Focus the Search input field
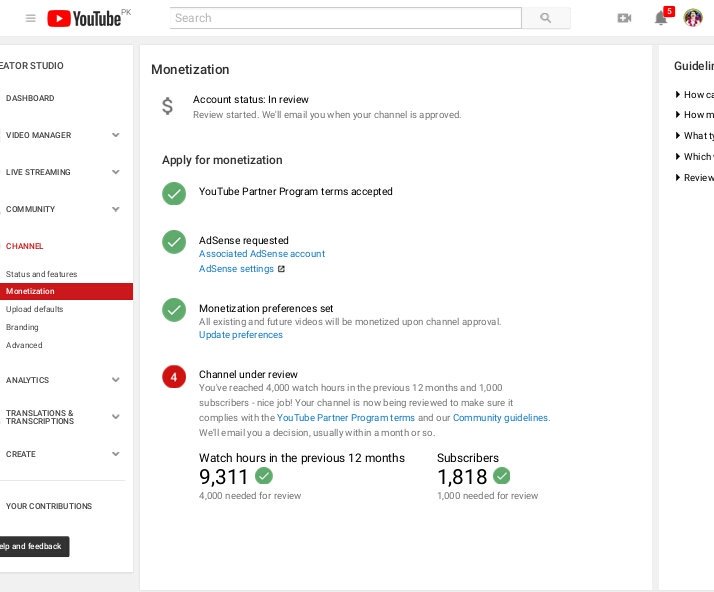 tap(346, 18)
